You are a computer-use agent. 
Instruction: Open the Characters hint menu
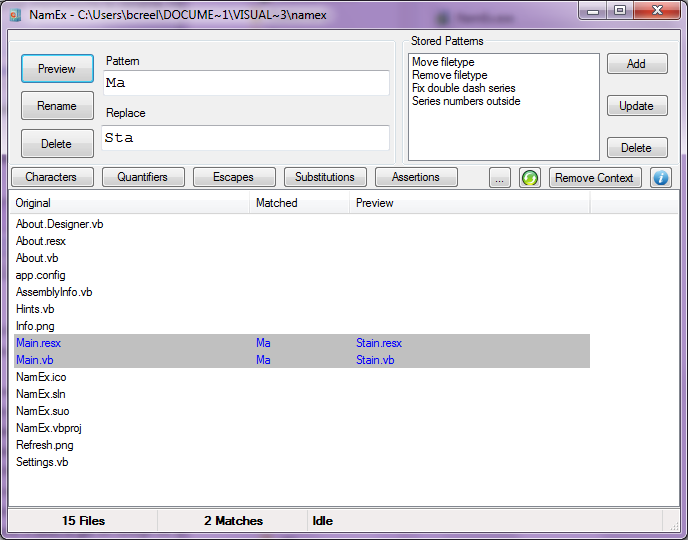click(x=52, y=177)
